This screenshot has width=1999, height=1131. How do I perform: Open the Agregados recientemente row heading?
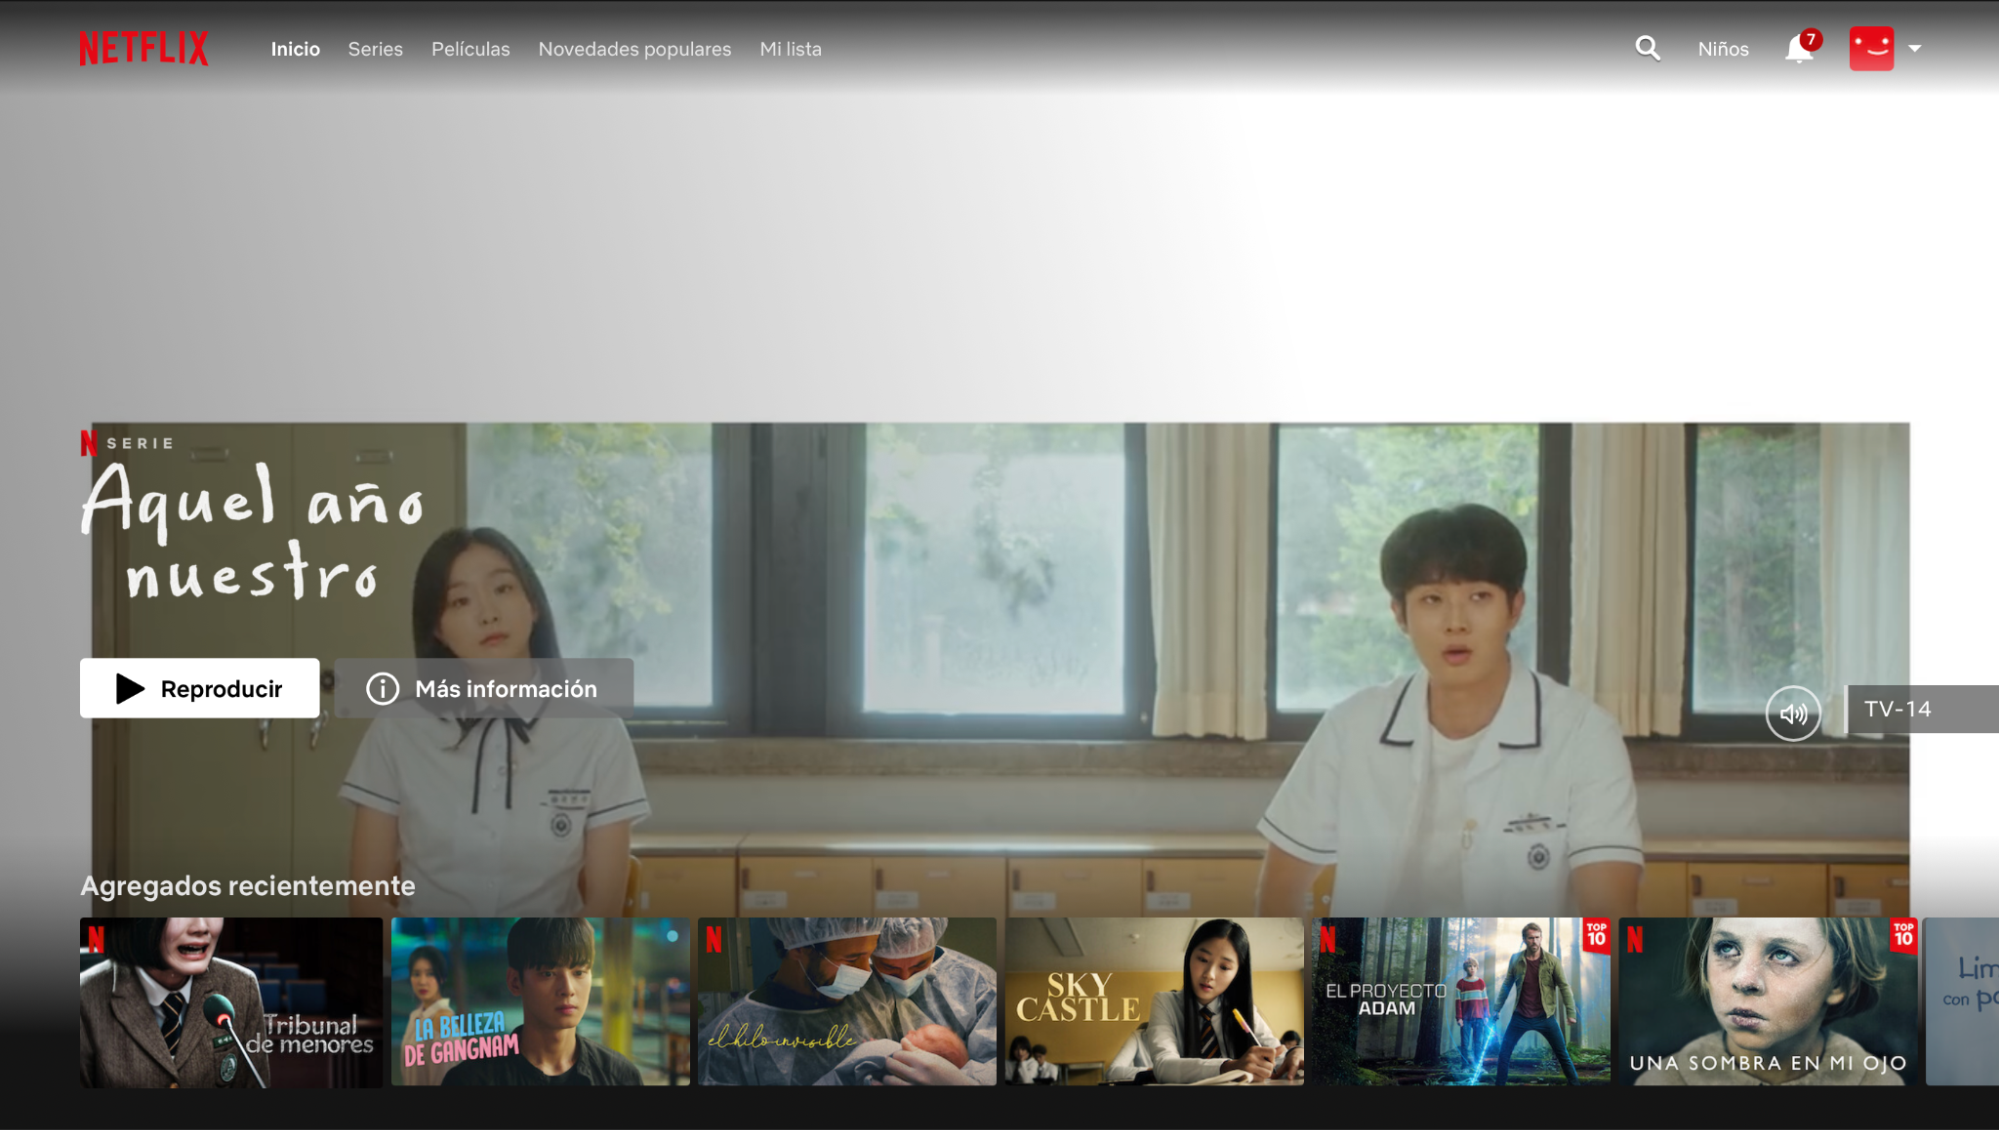[x=247, y=886]
